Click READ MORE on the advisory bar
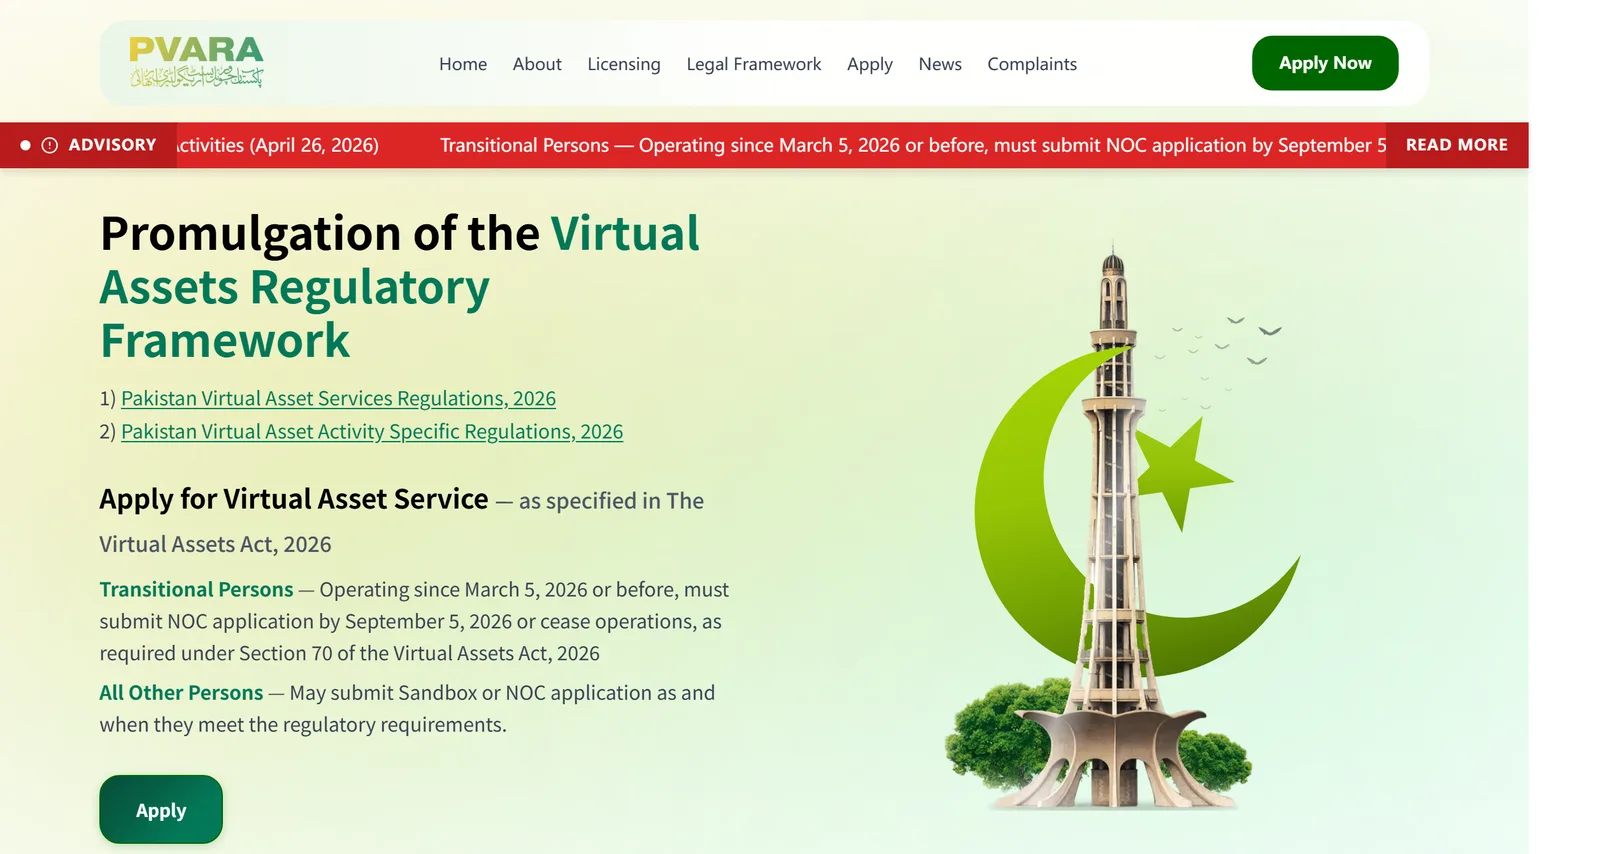Image resolution: width=1600 pixels, height=854 pixels. point(1457,145)
